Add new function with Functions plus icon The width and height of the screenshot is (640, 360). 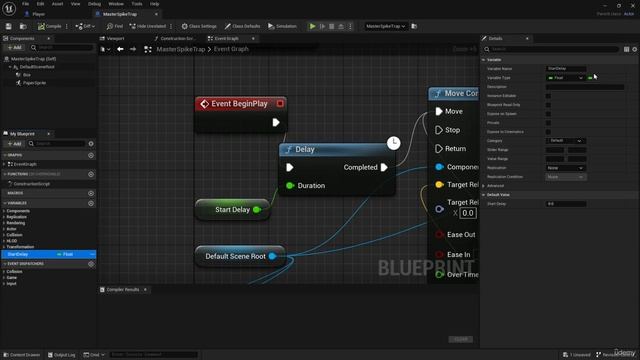(x=91, y=174)
